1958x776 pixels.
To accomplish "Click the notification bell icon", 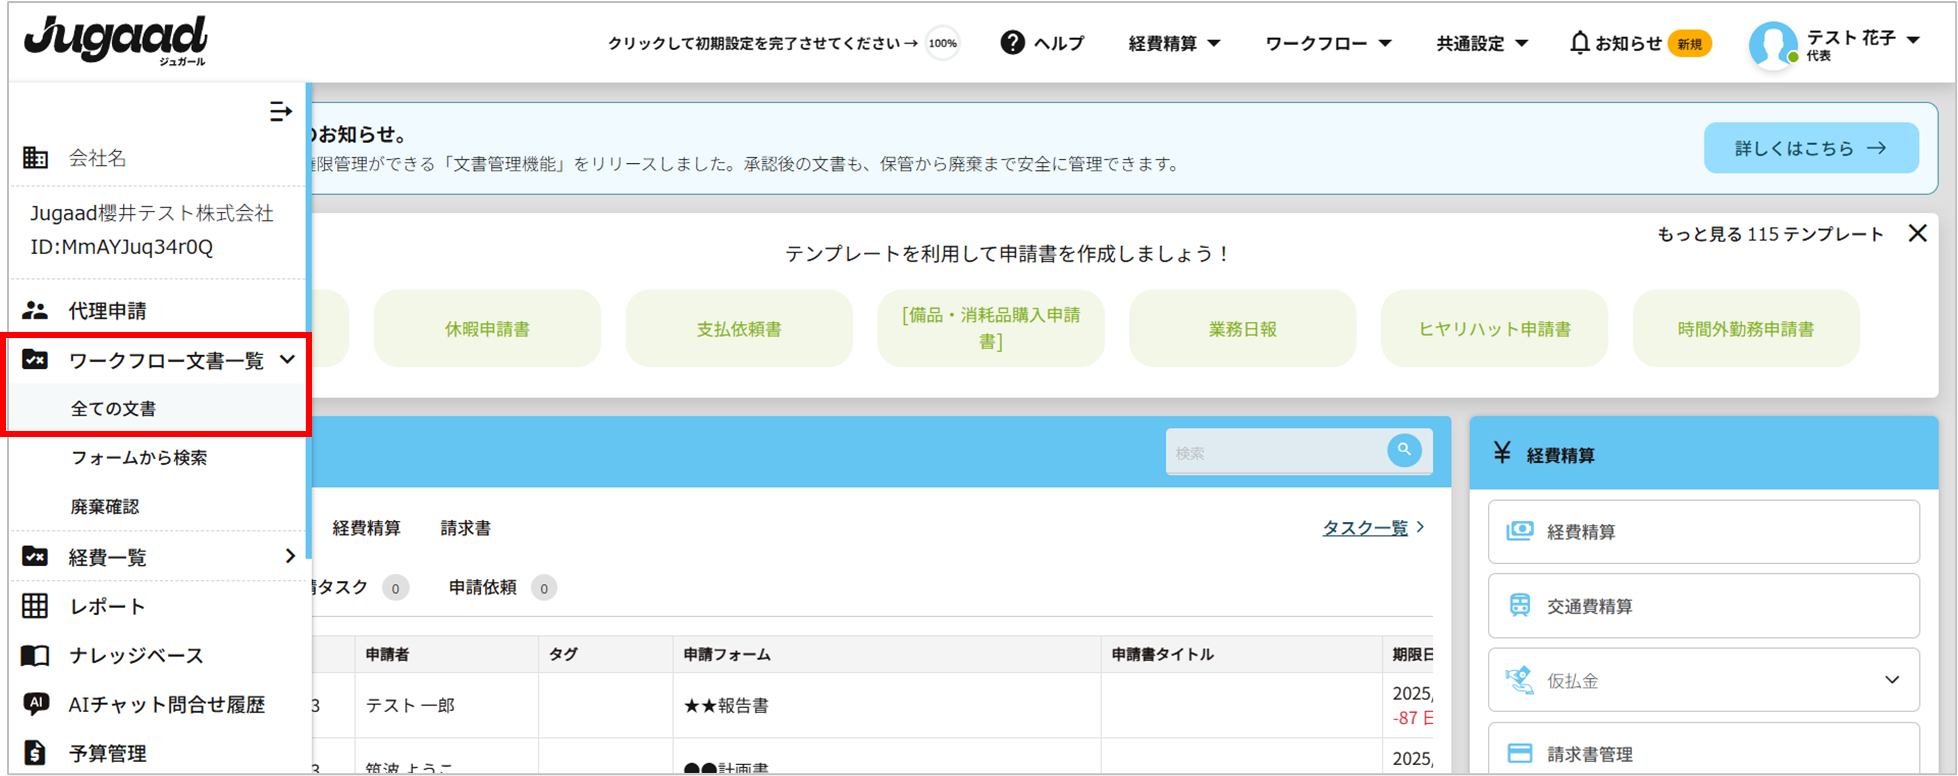I will [x=1579, y=43].
